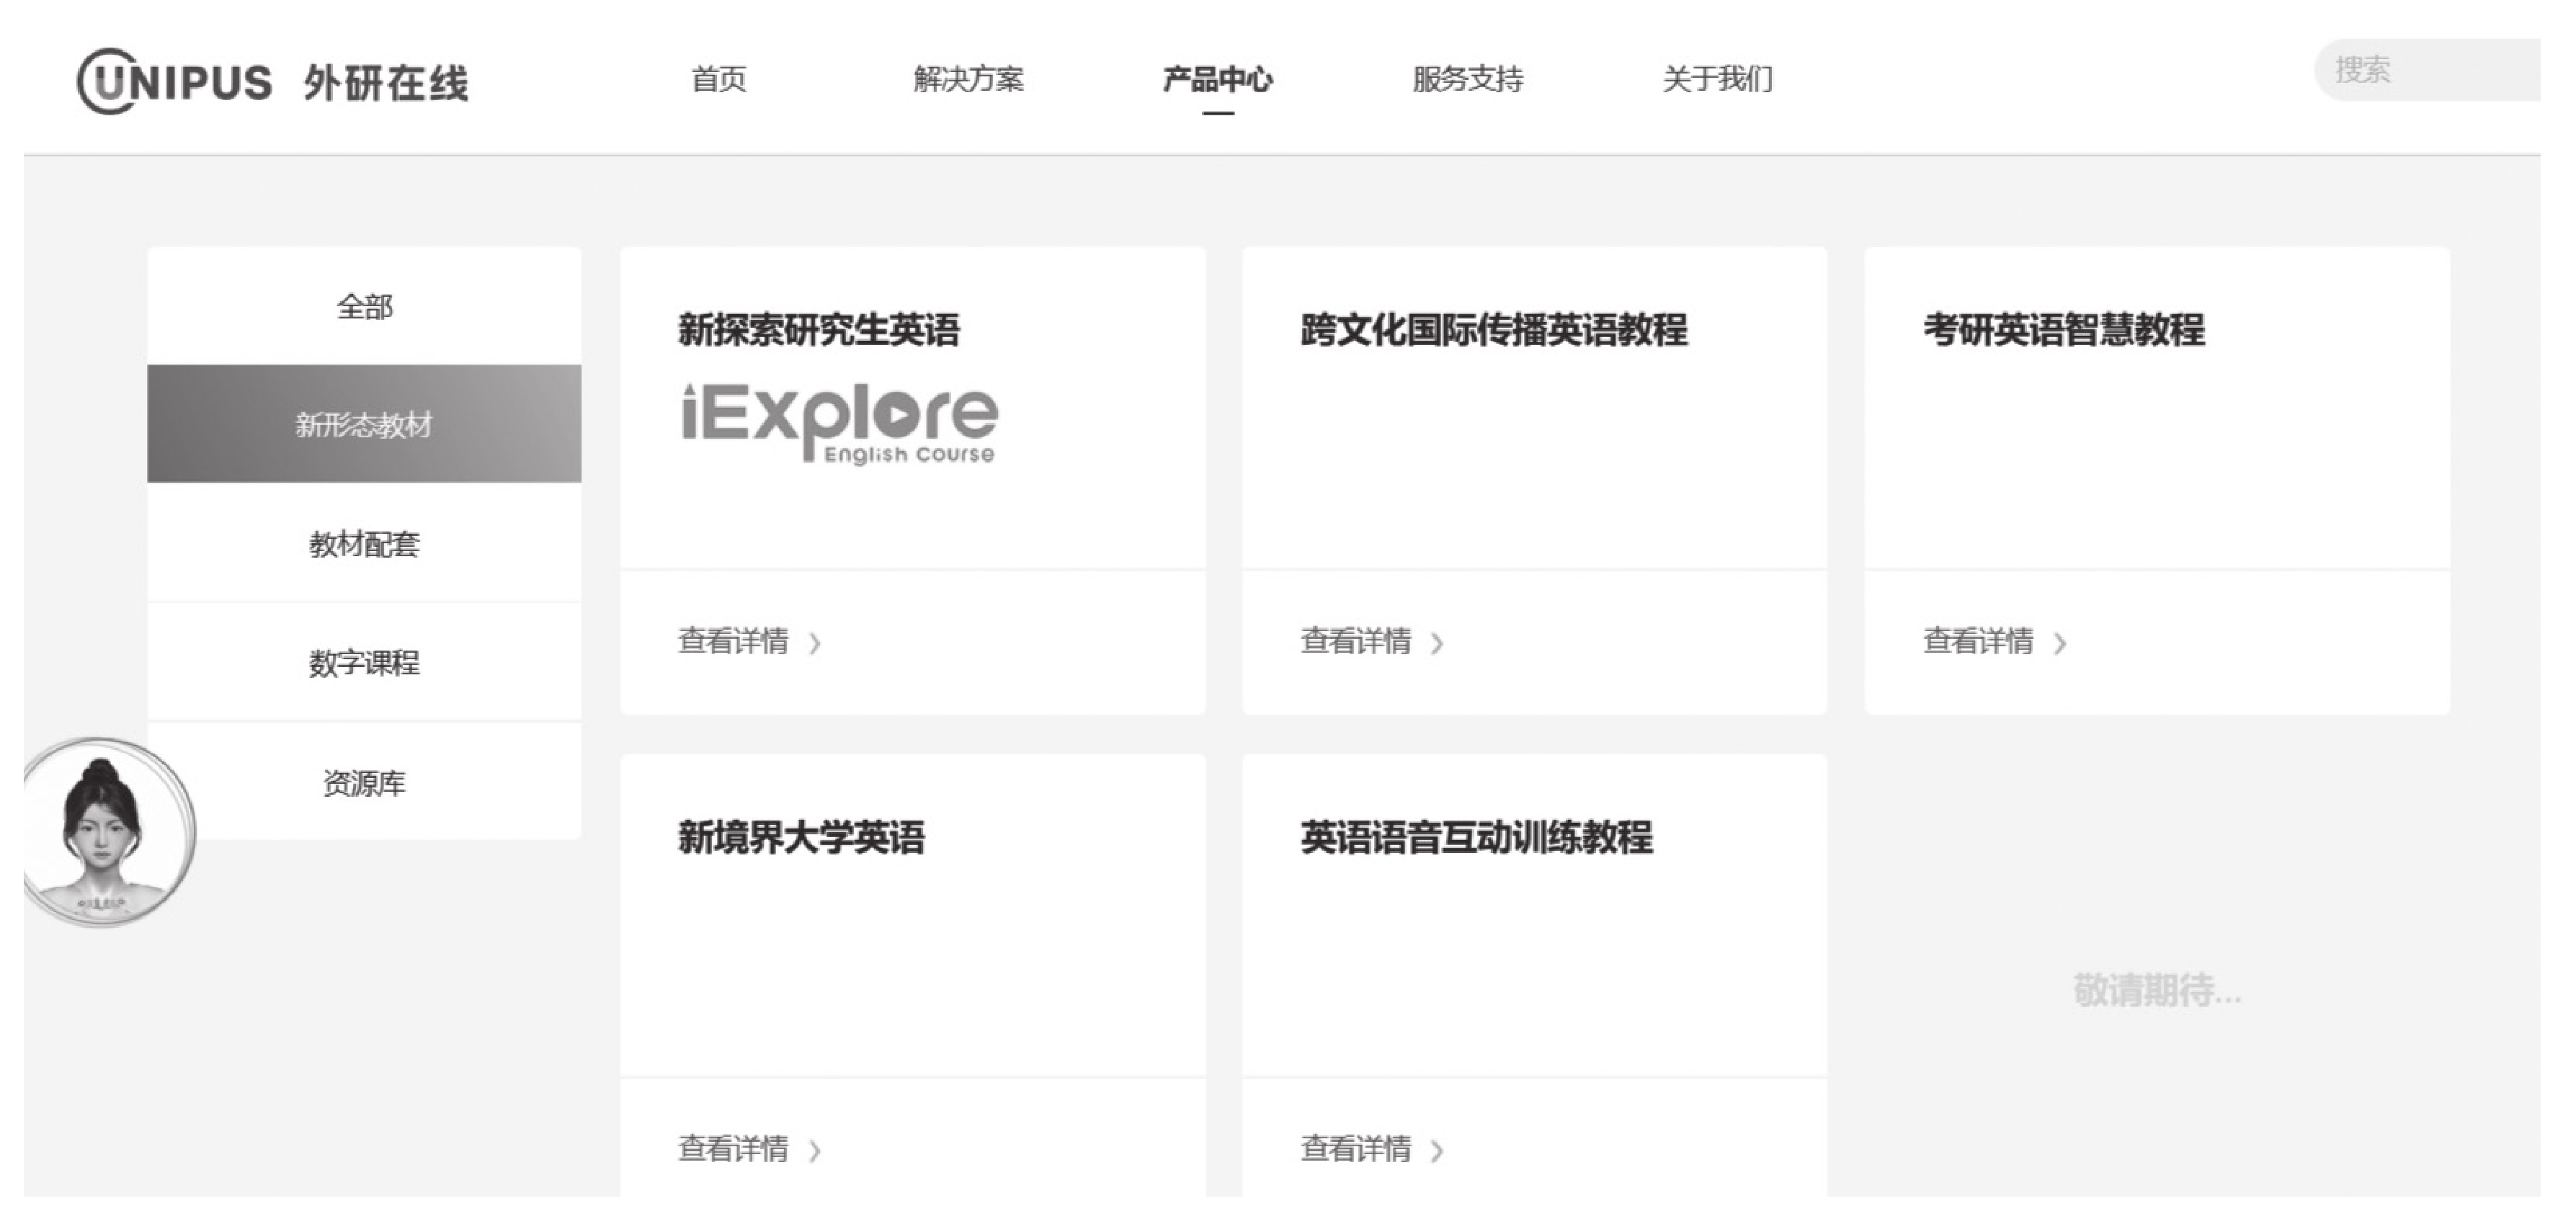Click the arrow in the 新境界大学英语 card
The image size is (2576, 1219).
[x=815, y=1151]
